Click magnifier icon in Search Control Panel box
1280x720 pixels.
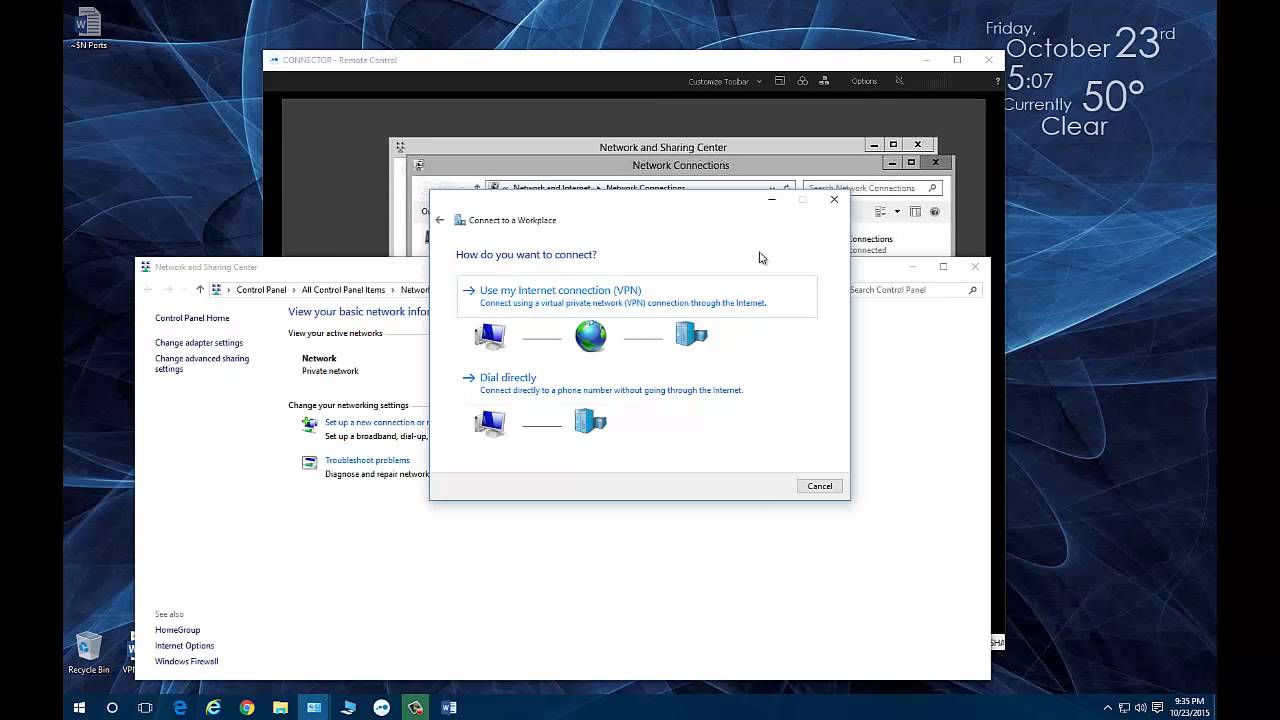[972, 290]
